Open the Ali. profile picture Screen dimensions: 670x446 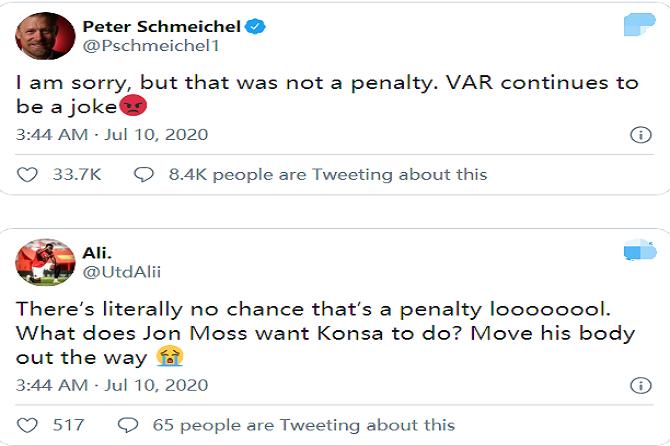pyautogui.click(x=42, y=262)
